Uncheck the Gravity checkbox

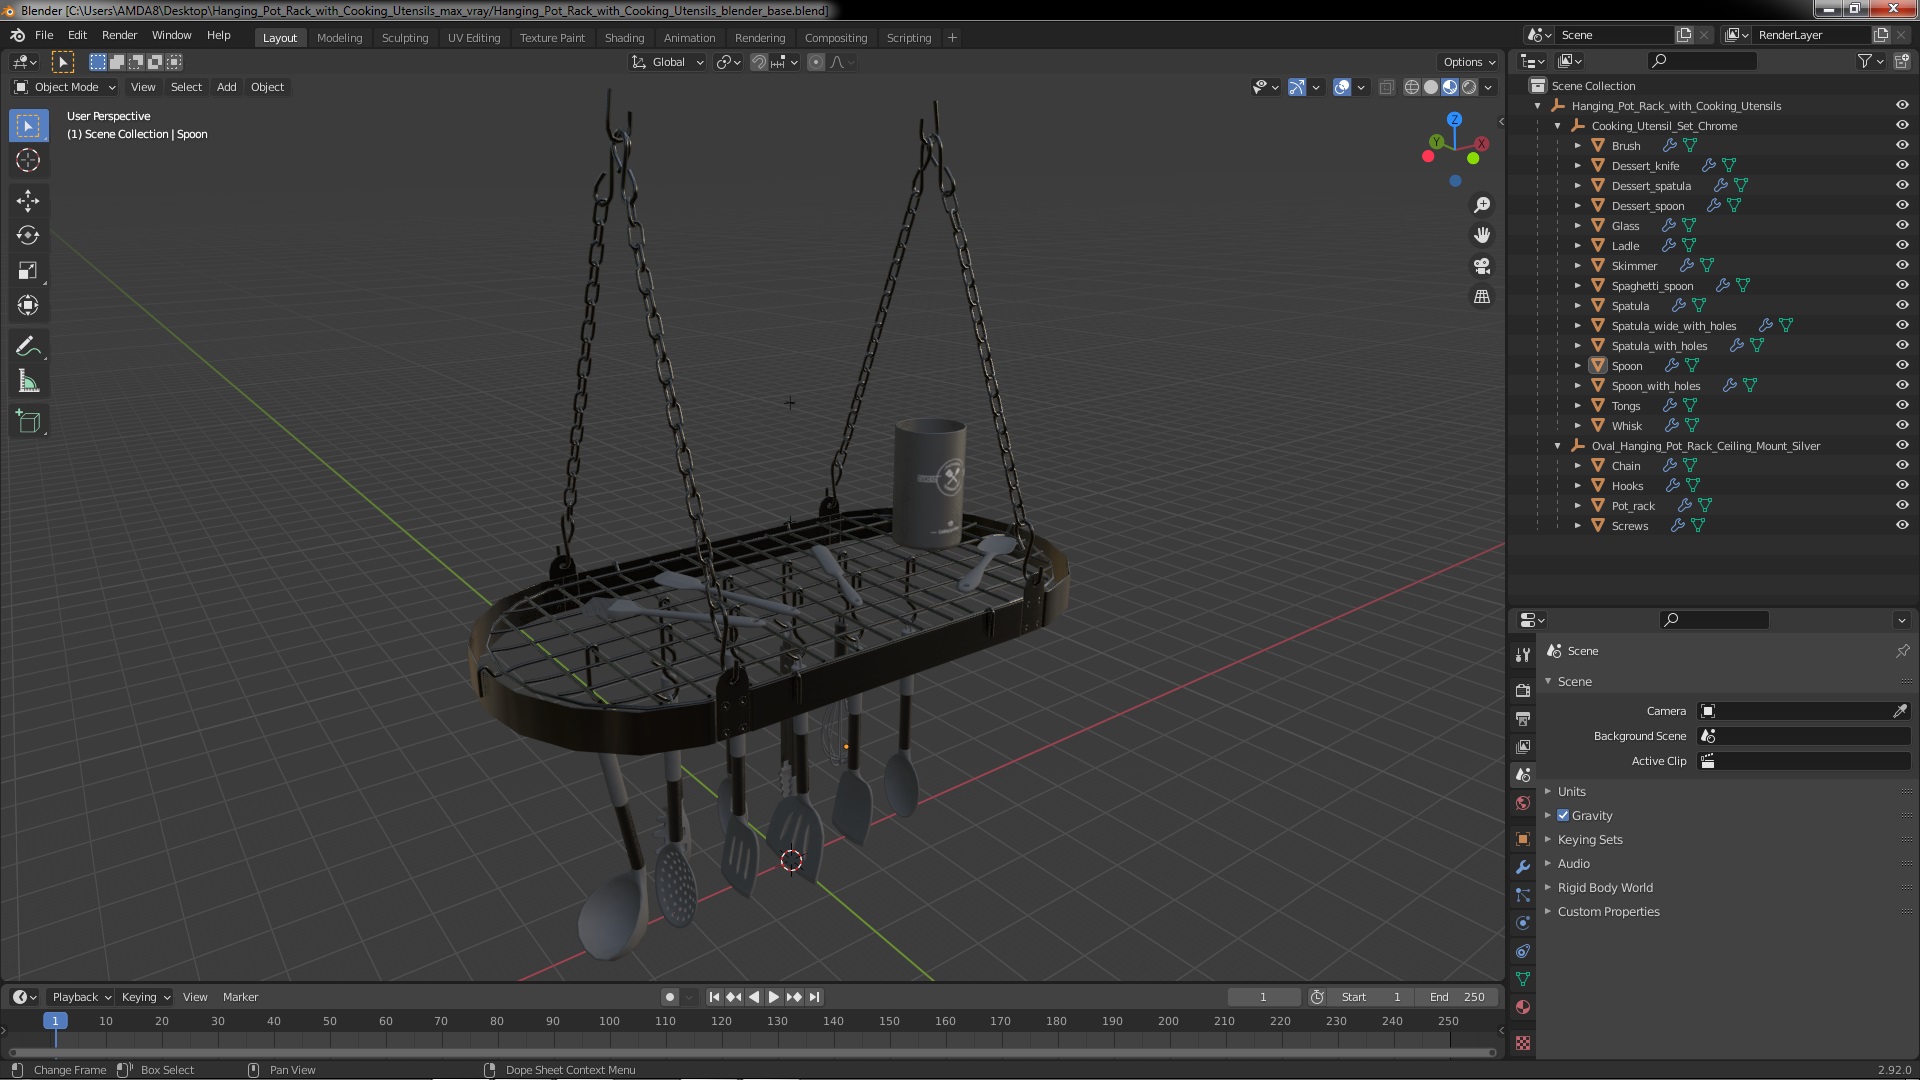point(1563,815)
